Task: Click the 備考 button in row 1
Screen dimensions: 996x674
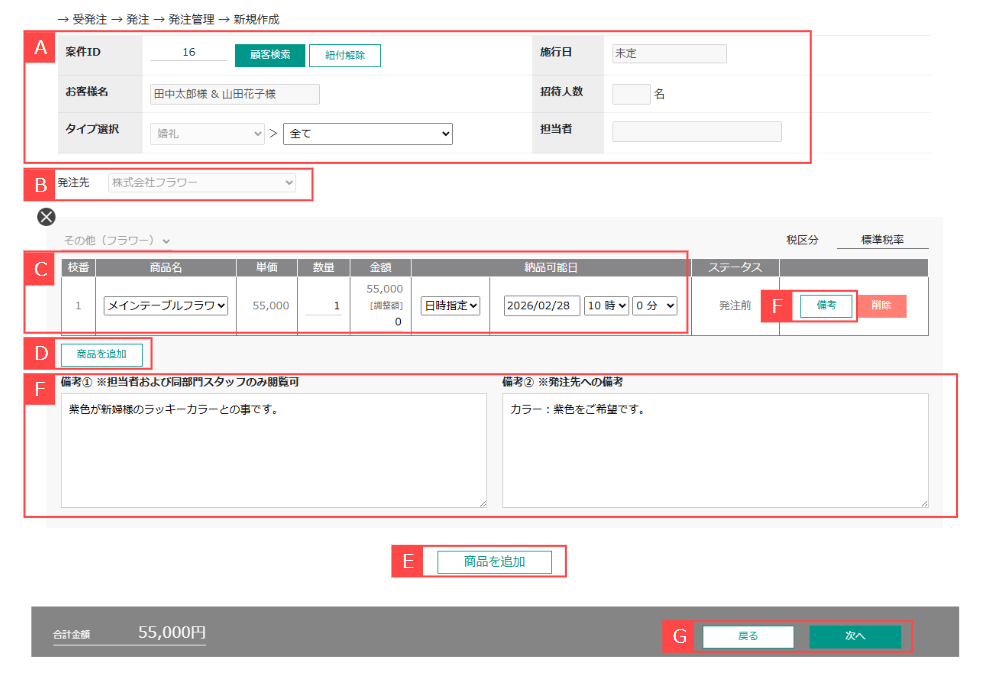Action: coord(826,305)
